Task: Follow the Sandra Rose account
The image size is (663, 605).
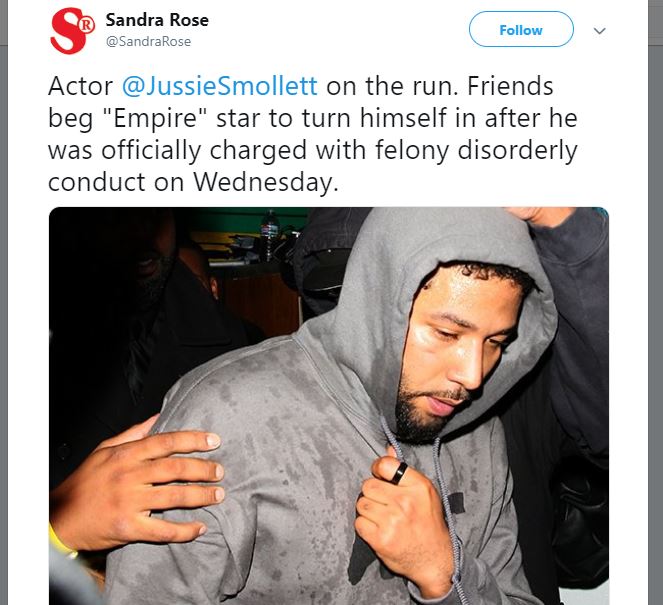Action: point(521,29)
